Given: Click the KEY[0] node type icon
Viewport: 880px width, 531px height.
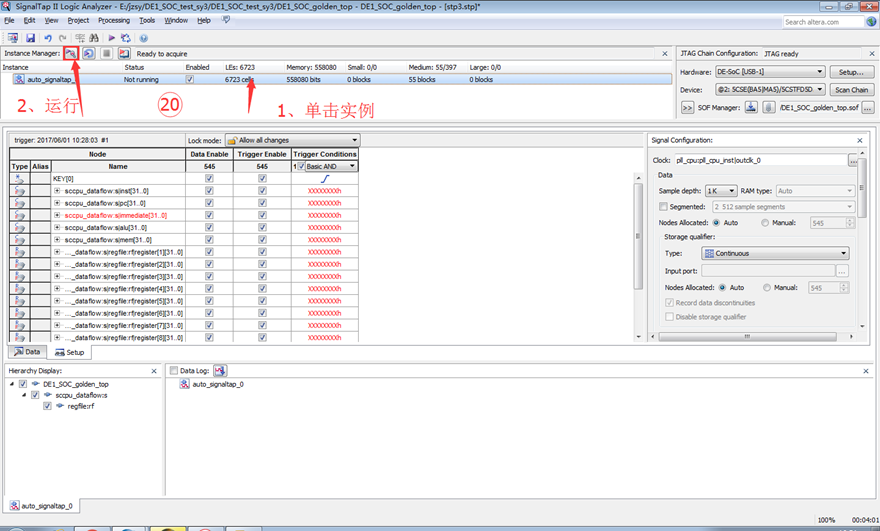Looking at the screenshot, I should (20, 178).
